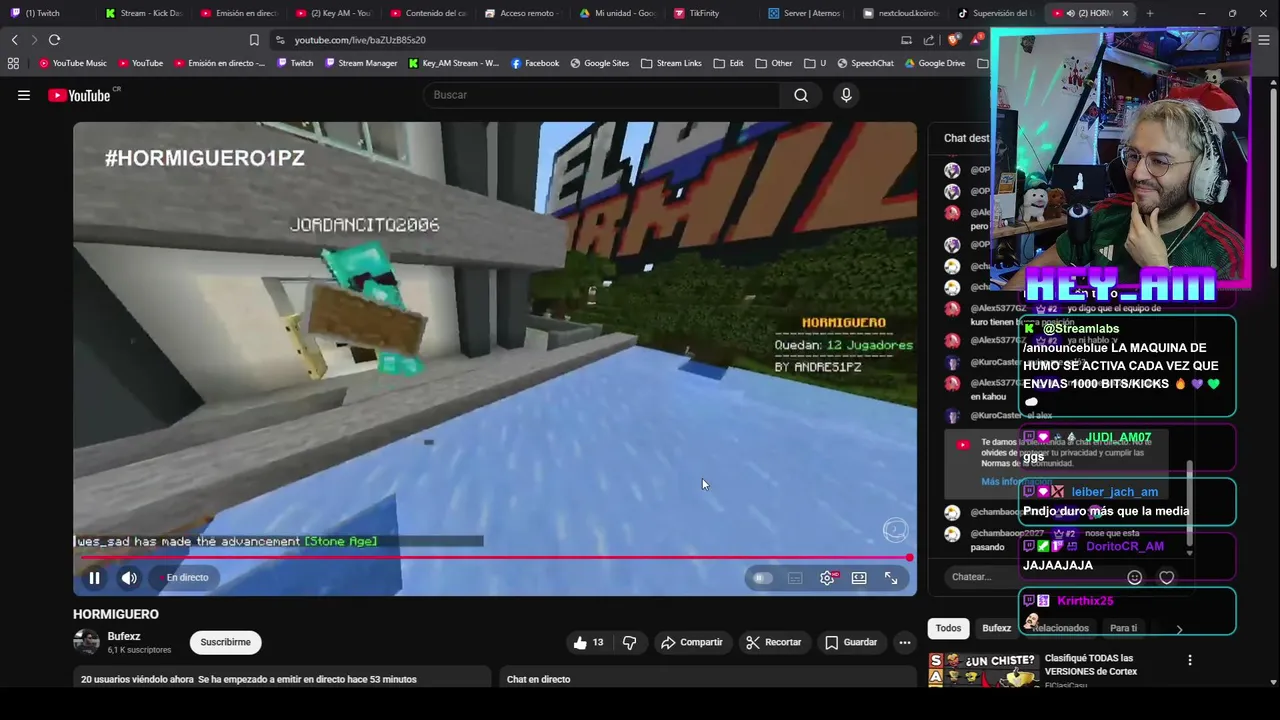The image size is (1280, 720).
Task: Switch to Mi unidad Google tab
Action: (618, 13)
